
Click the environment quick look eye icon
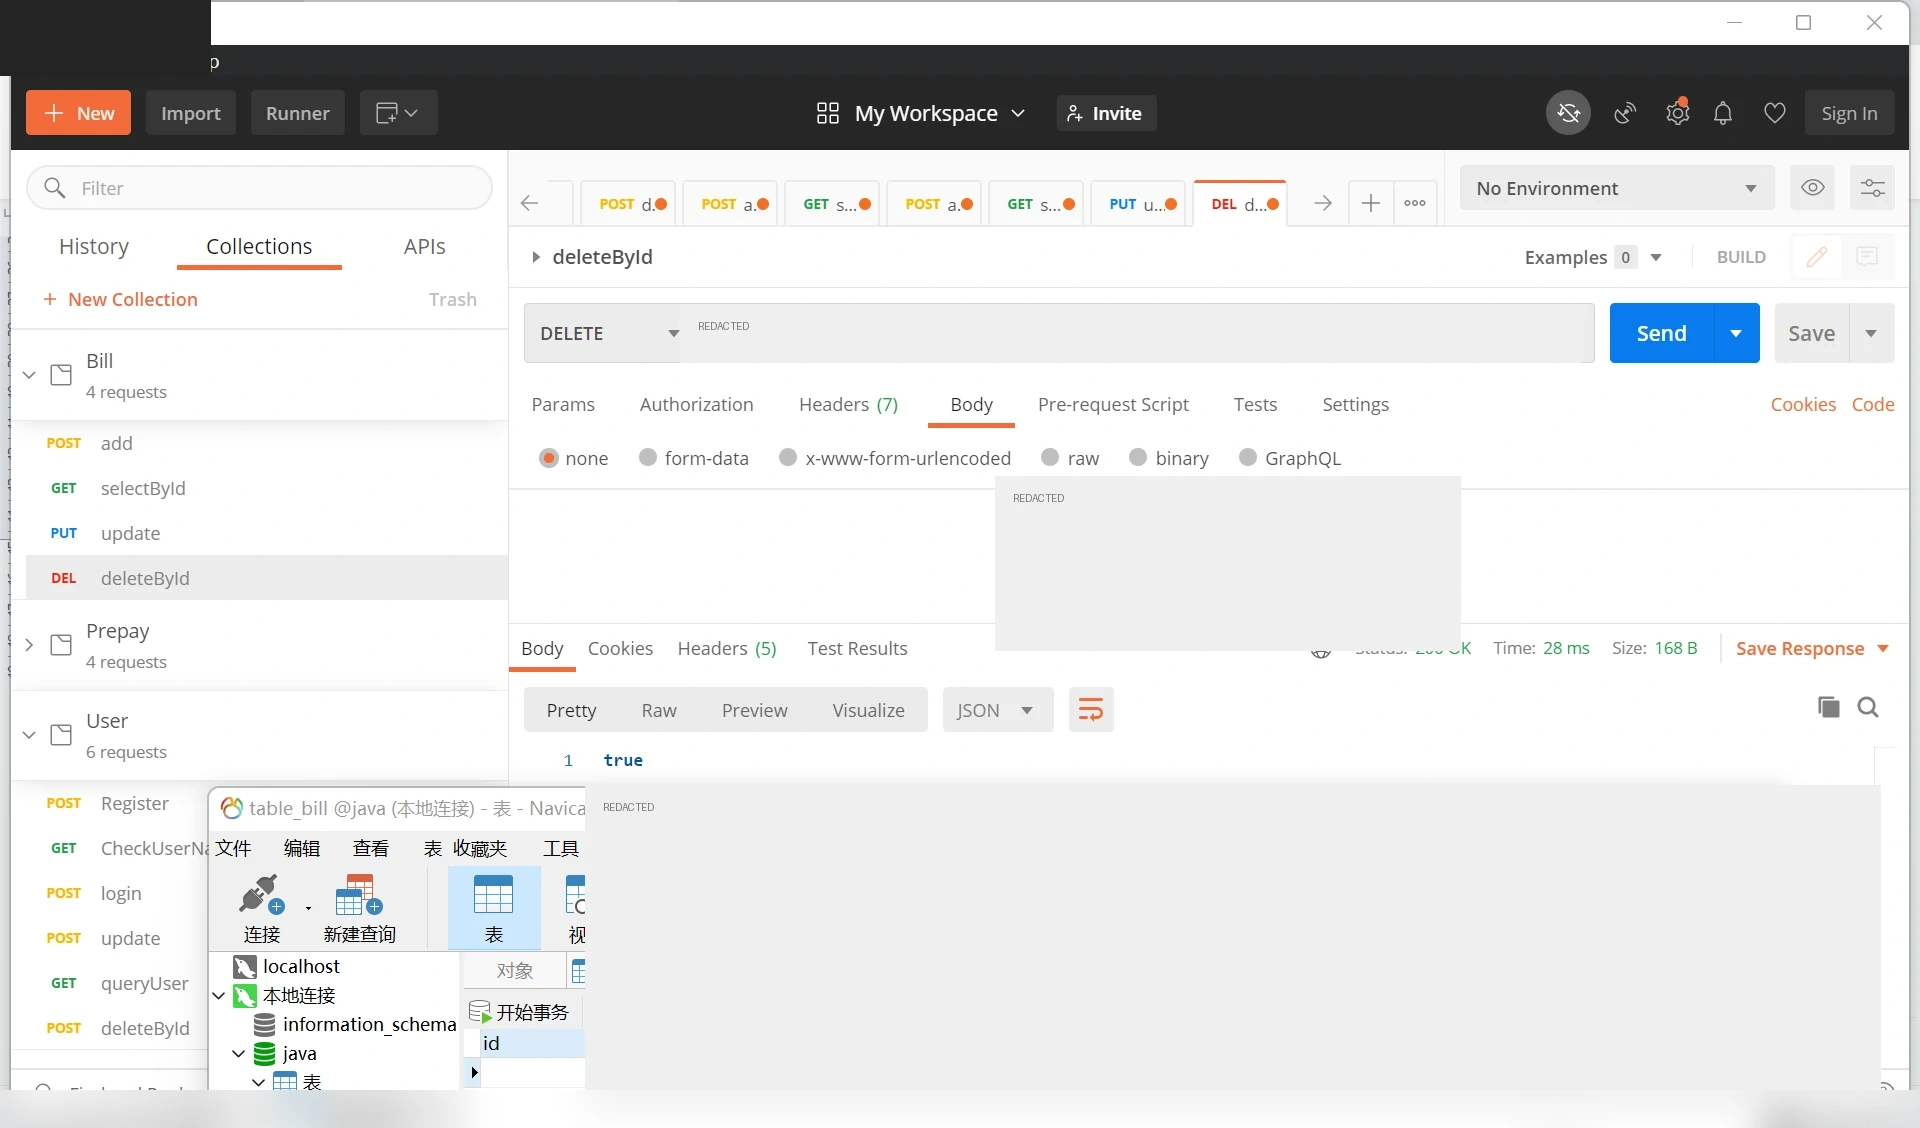[x=1813, y=188]
